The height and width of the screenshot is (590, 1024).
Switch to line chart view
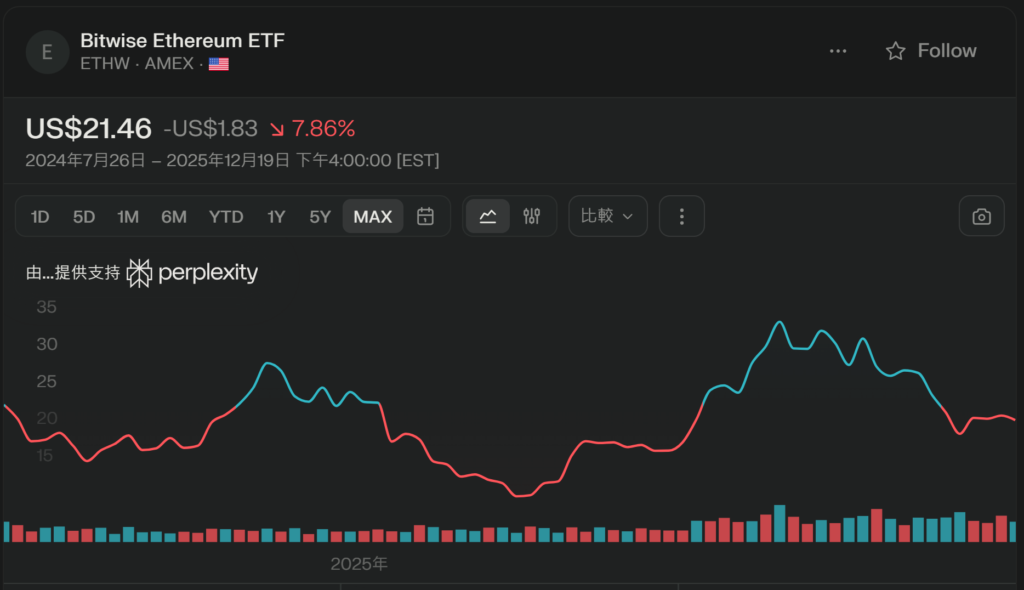pyautogui.click(x=488, y=216)
